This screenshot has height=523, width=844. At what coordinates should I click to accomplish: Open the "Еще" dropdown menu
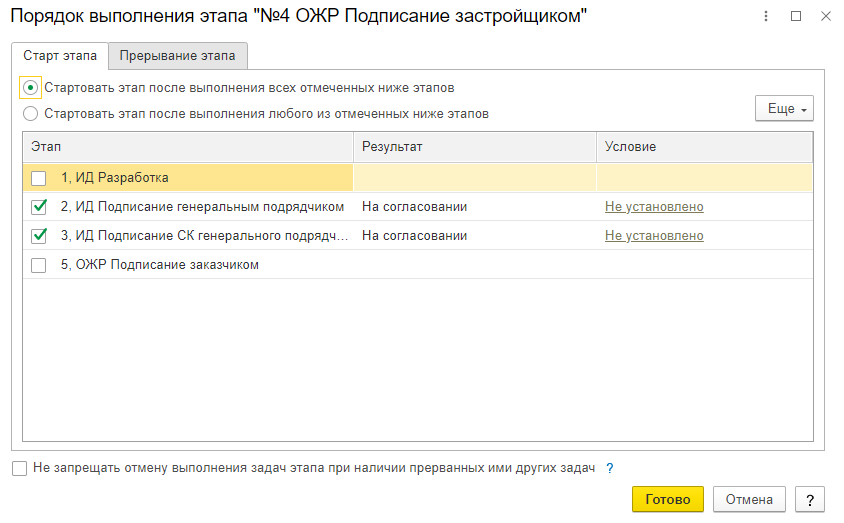[784, 108]
